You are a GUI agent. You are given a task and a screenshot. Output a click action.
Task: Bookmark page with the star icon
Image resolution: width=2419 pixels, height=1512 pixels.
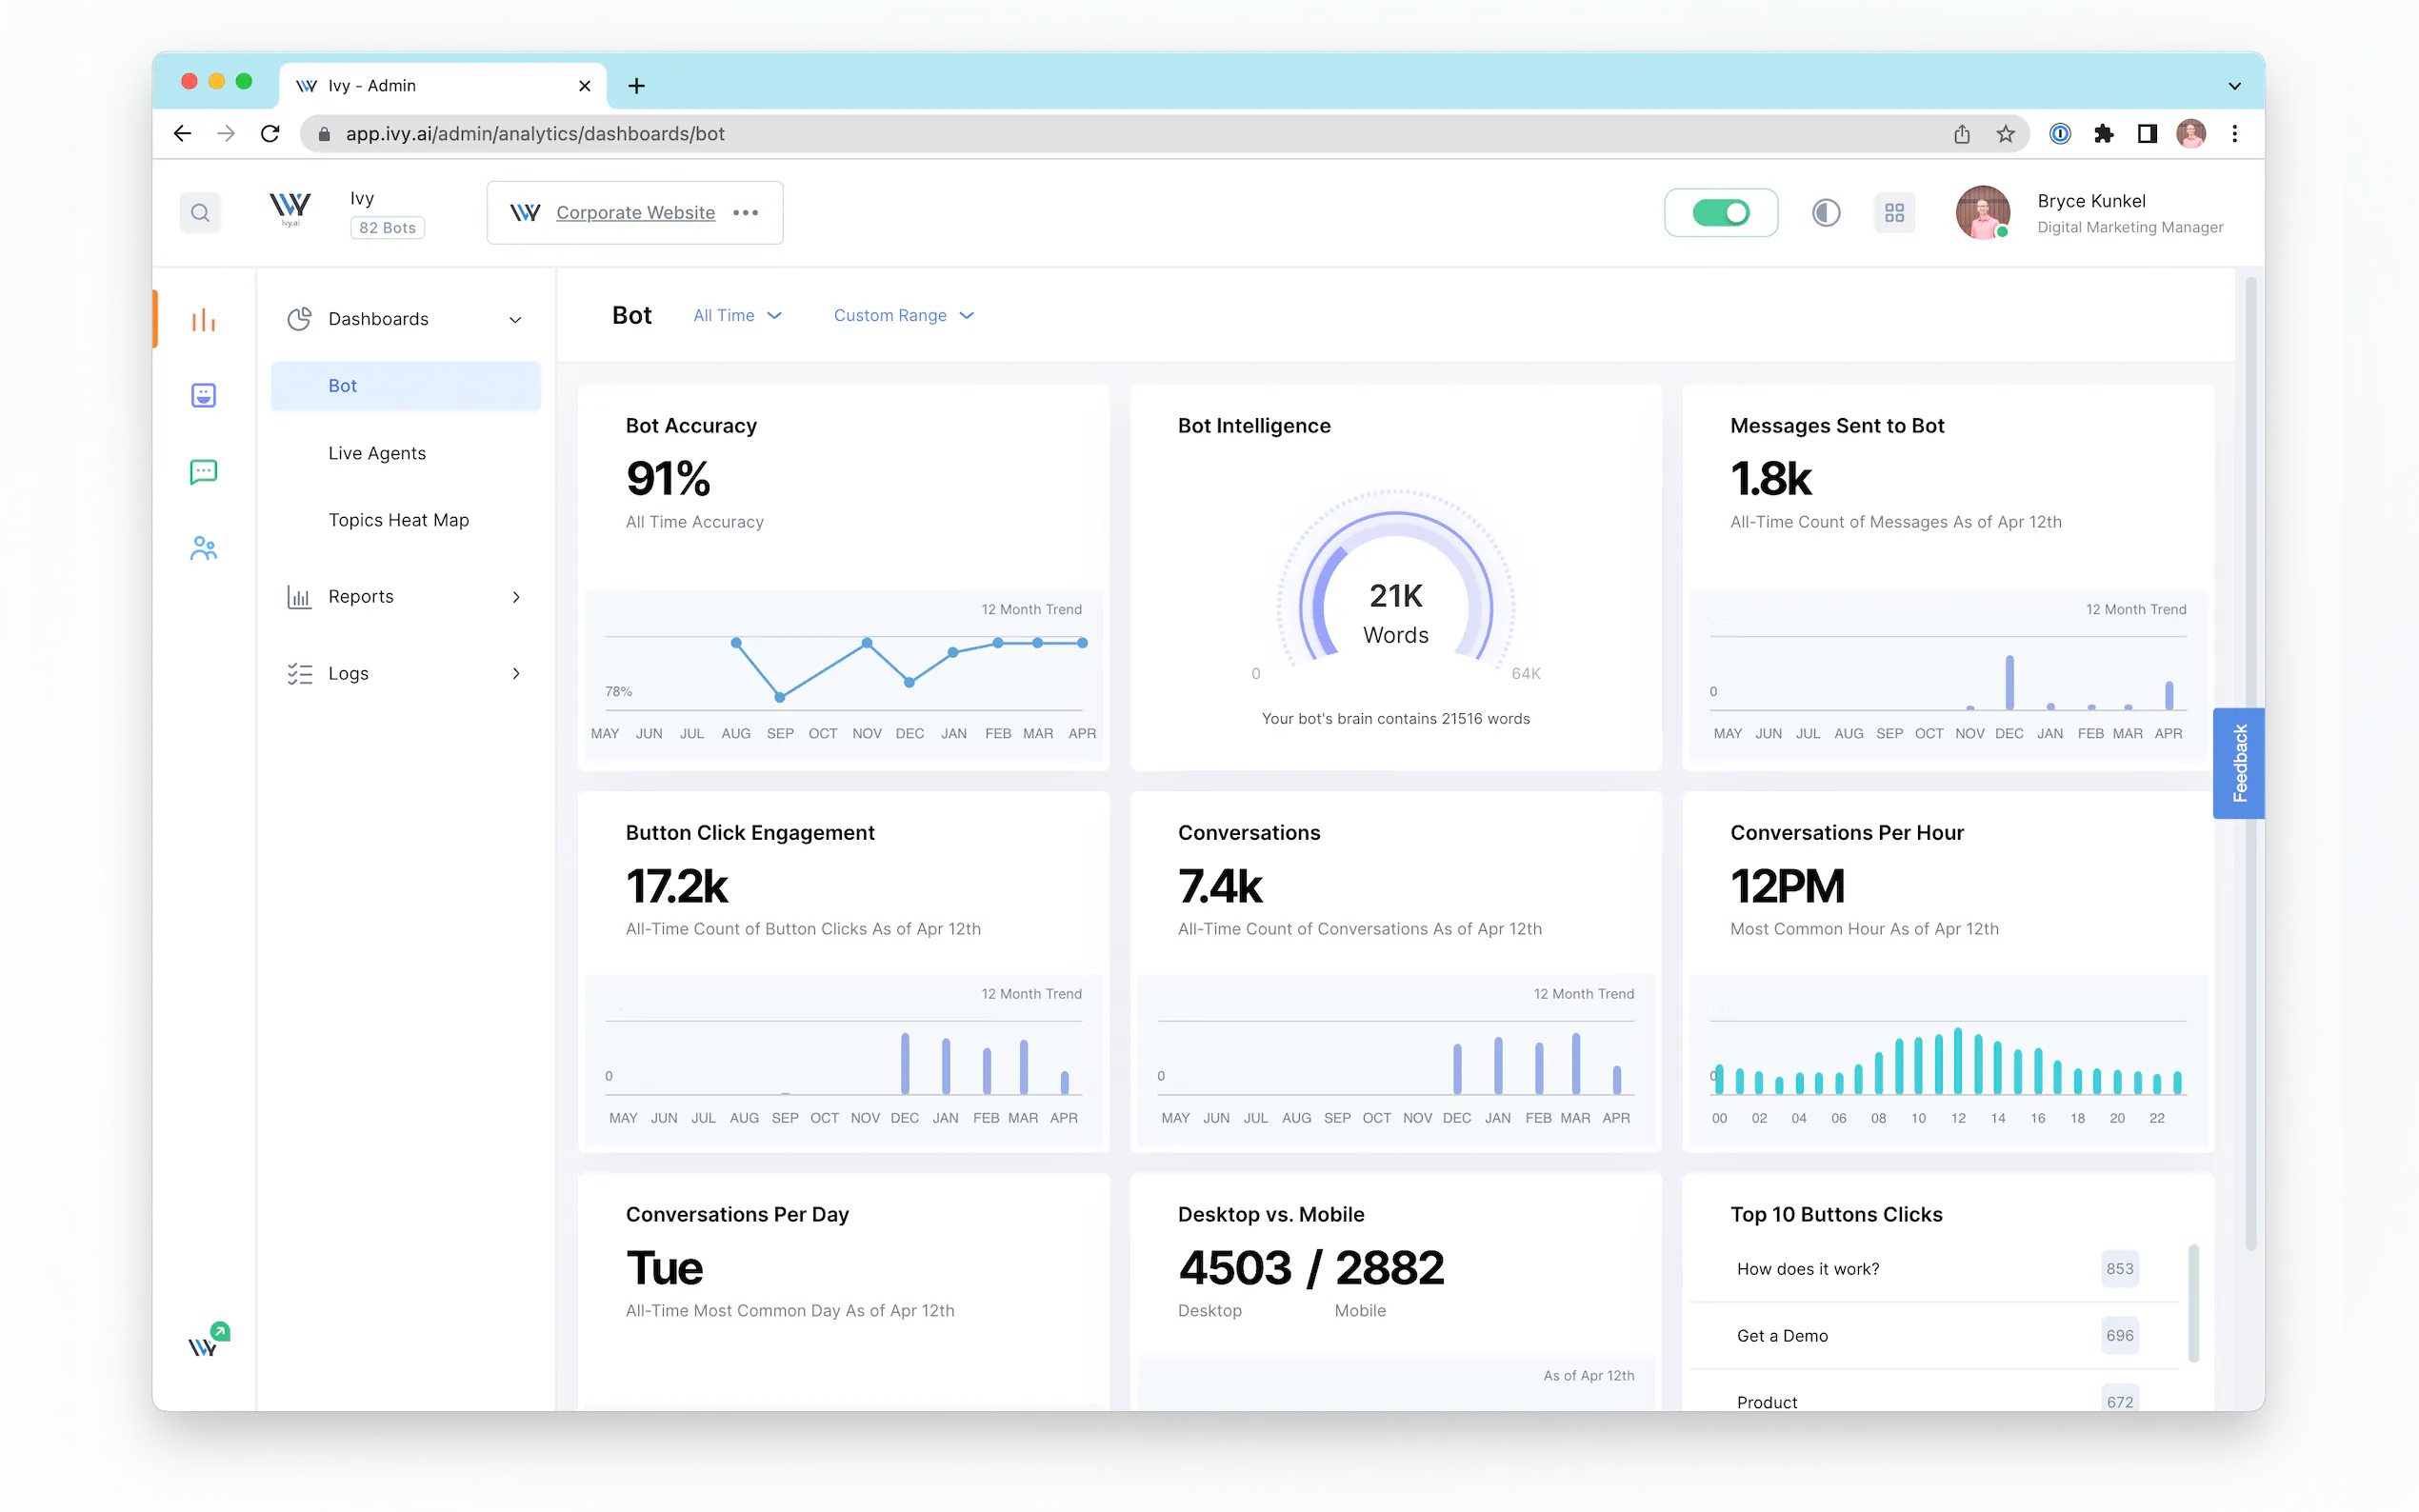(2005, 134)
